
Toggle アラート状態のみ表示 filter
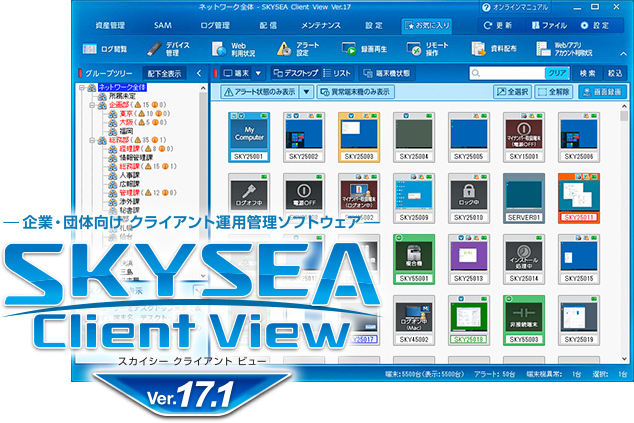pyautogui.click(x=262, y=92)
